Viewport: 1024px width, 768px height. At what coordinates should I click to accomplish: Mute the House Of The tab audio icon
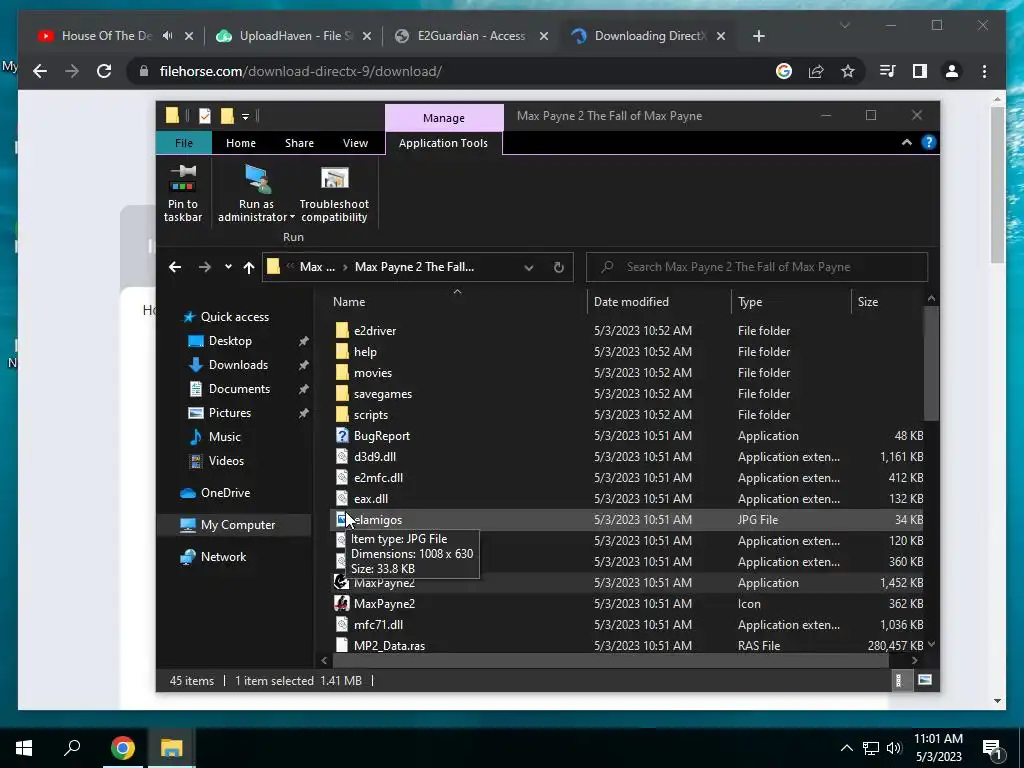click(168, 36)
